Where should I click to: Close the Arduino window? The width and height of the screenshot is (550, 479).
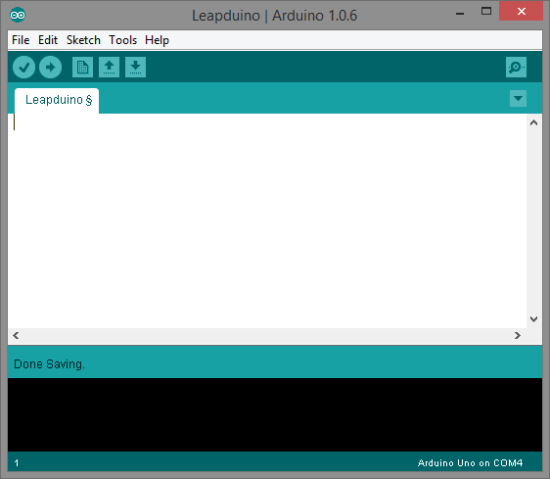pos(521,12)
